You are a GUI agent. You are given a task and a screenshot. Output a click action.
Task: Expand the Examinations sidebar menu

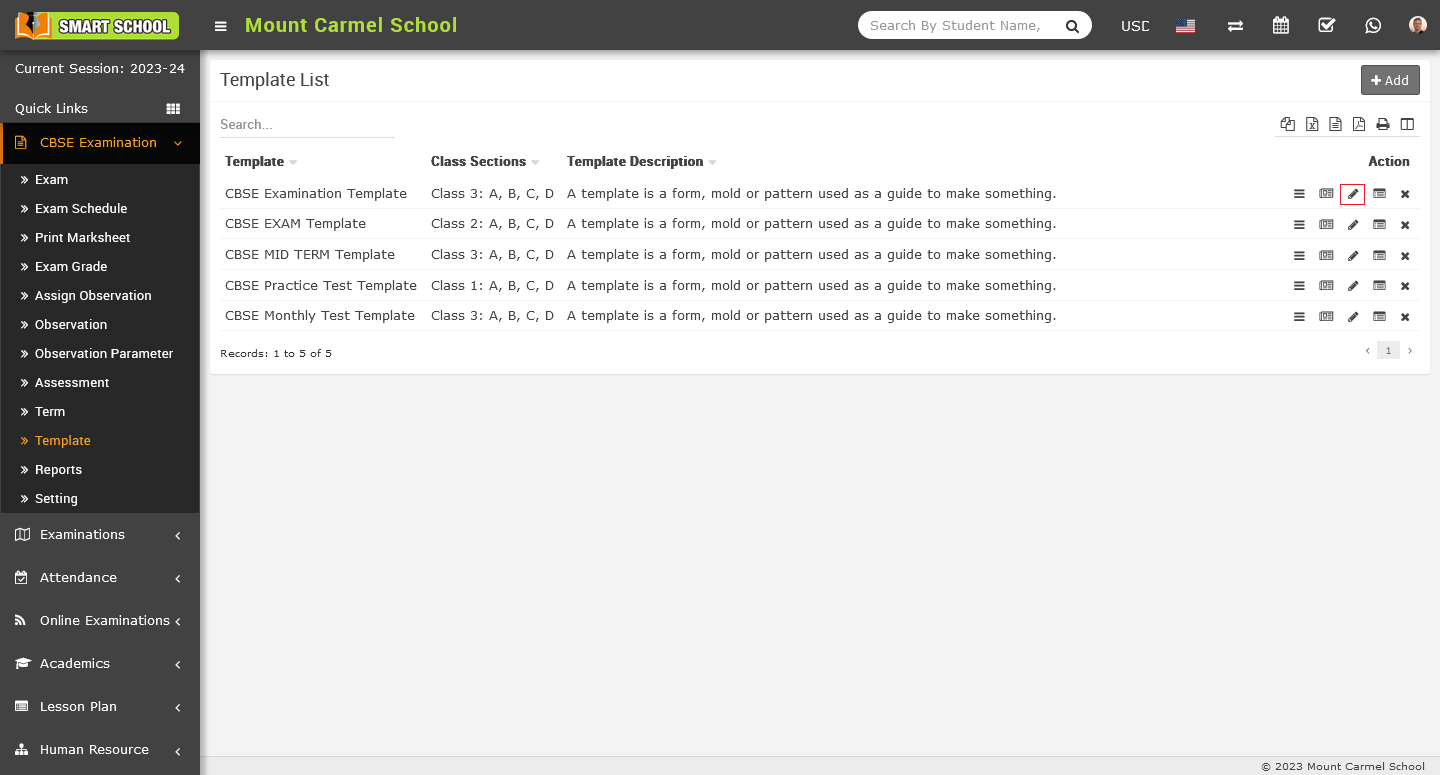(100, 535)
